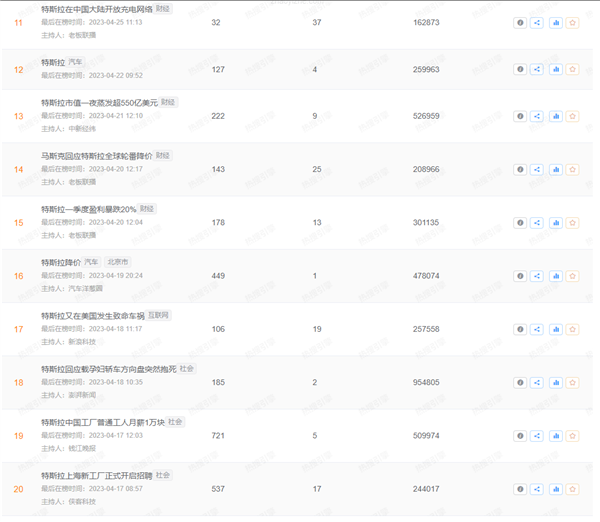Open topic 特斯拉回应载孕妇轿车方向盘突然抱死
Screen dimensions: 600x522
click(x=109, y=369)
